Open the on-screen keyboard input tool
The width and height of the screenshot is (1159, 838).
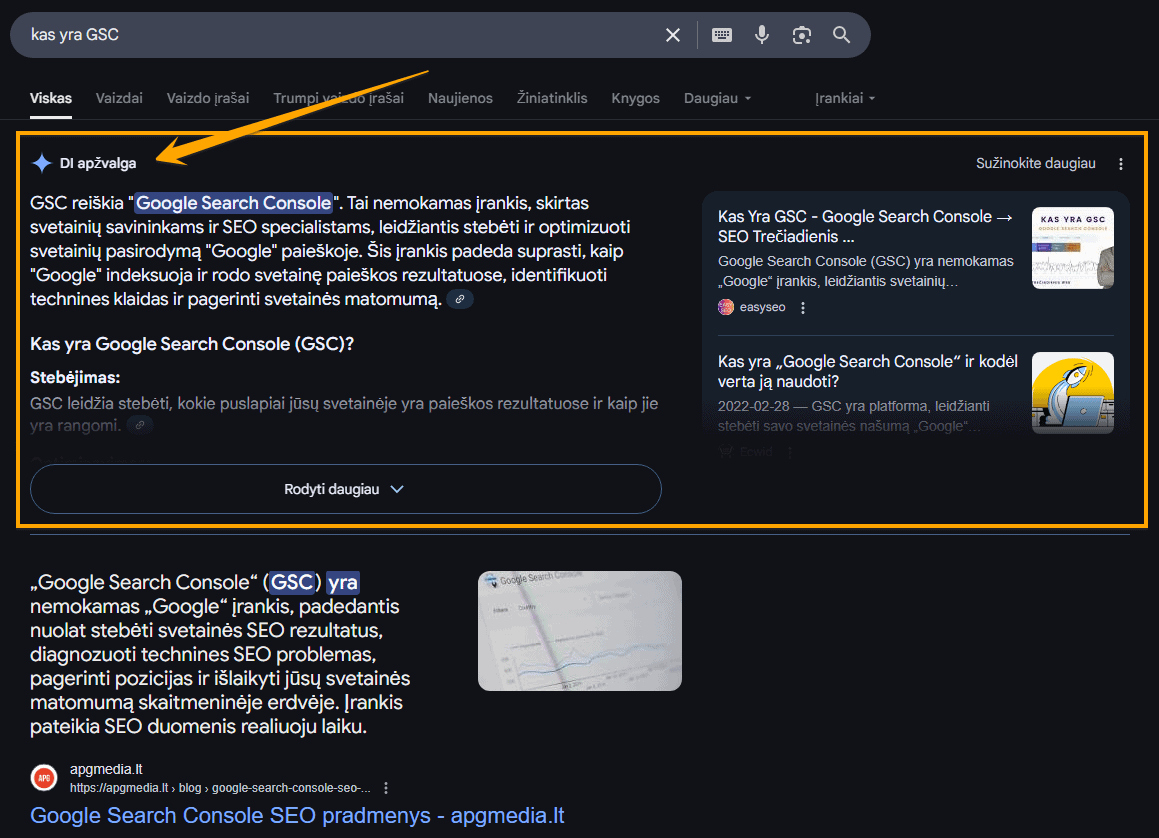click(722, 35)
